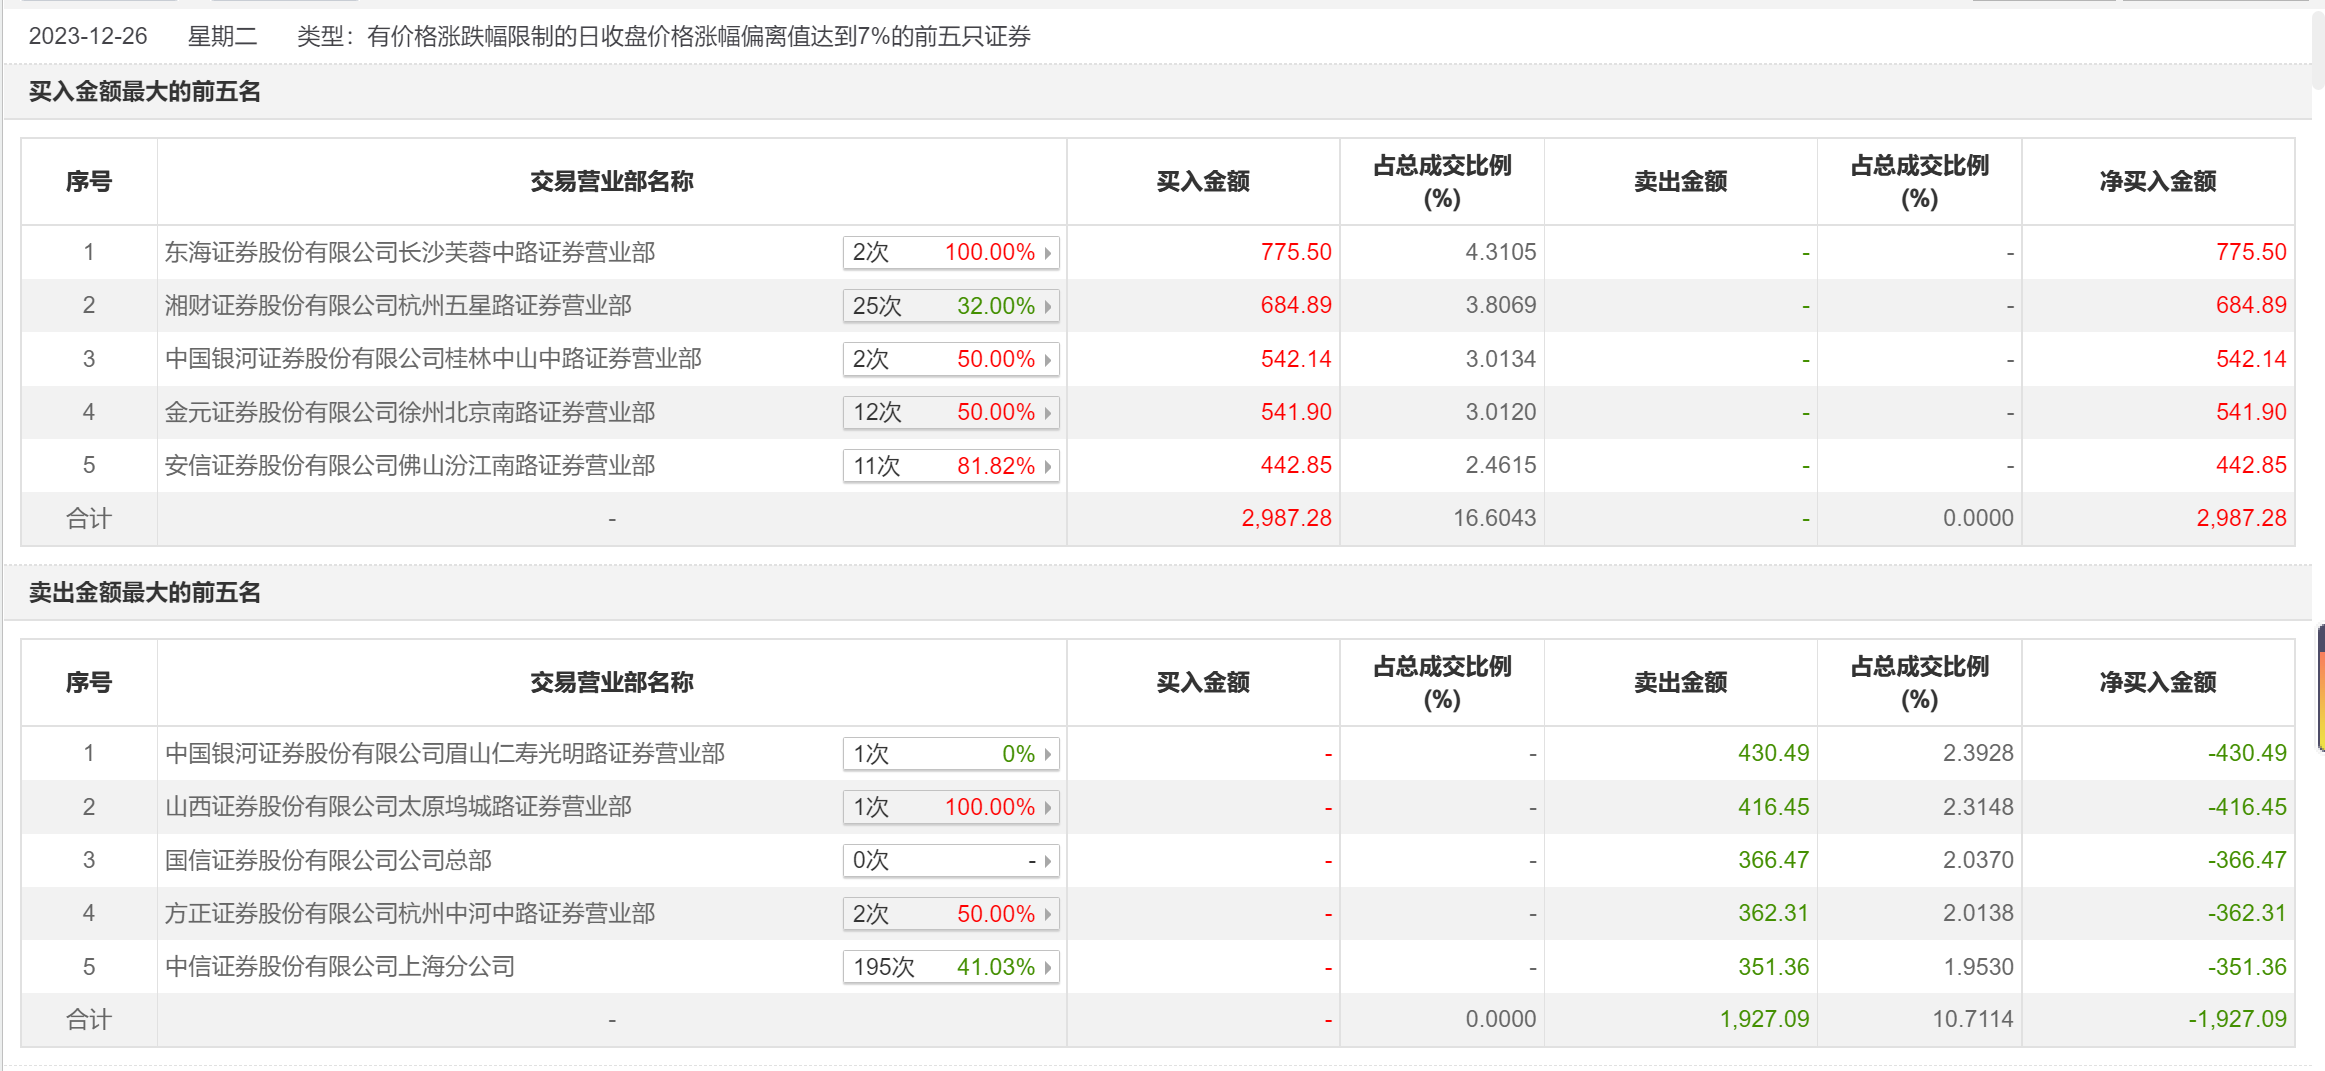Select 交易营业部名称 header in sell table
Image resolution: width=2325 pixels, height=1071 pixels.
611,682
